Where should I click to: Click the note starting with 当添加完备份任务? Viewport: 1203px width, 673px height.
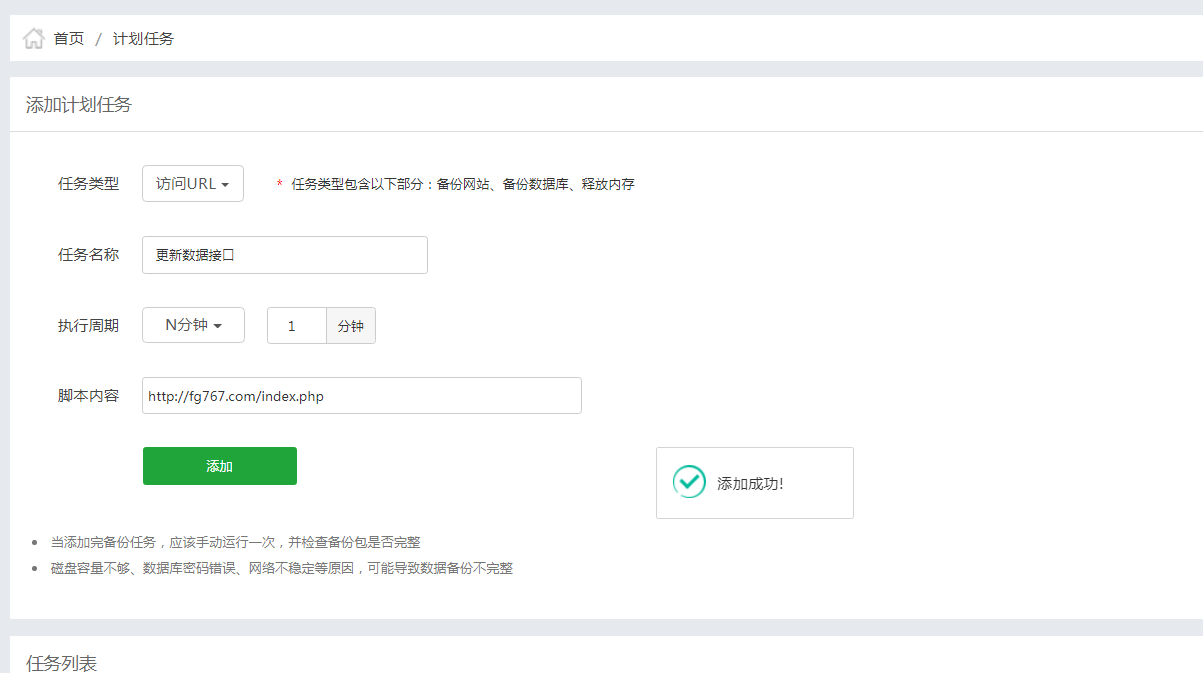236,542
